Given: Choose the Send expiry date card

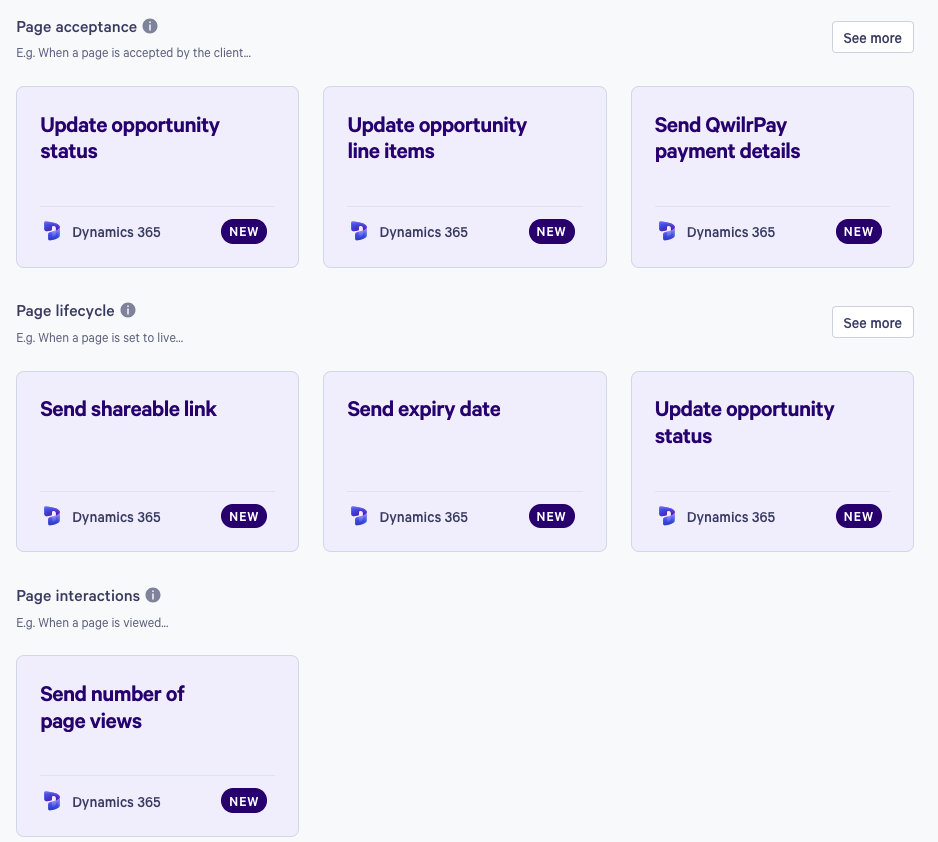Looking at the screenshot, I should (x=465, y=462).
